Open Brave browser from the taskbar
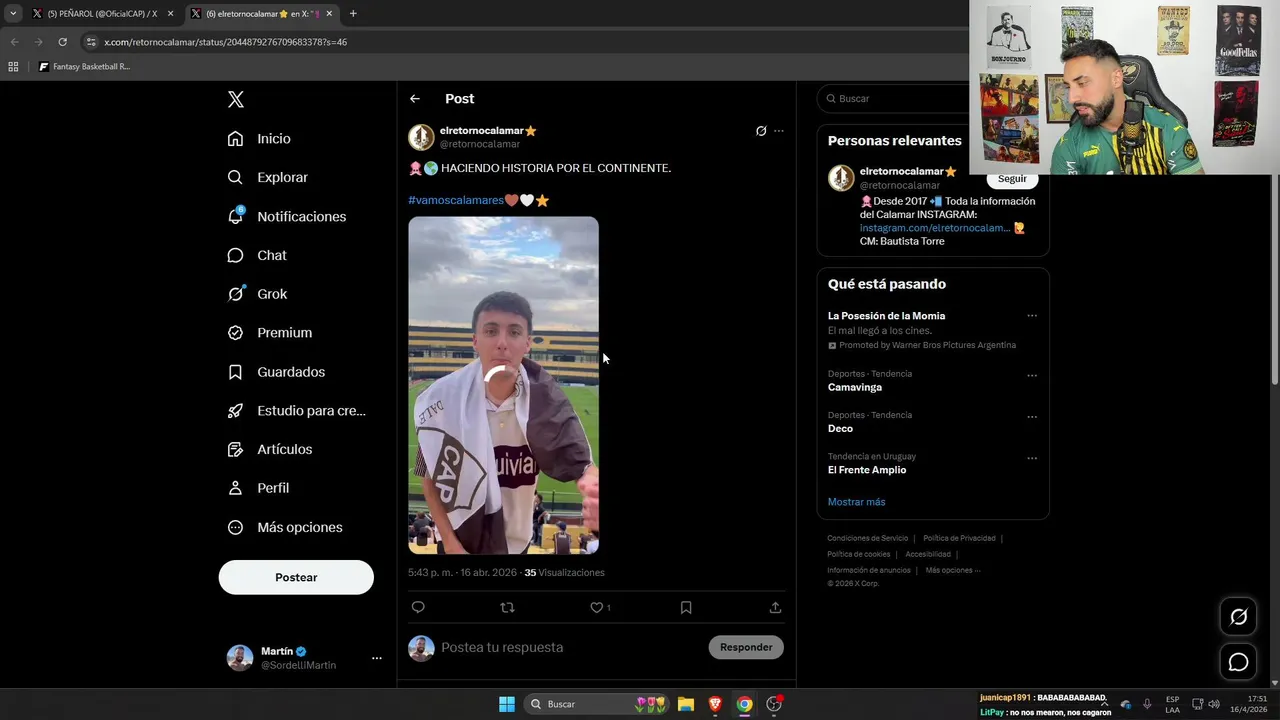This screenshot has height=720, width=1280. [715, 704]
